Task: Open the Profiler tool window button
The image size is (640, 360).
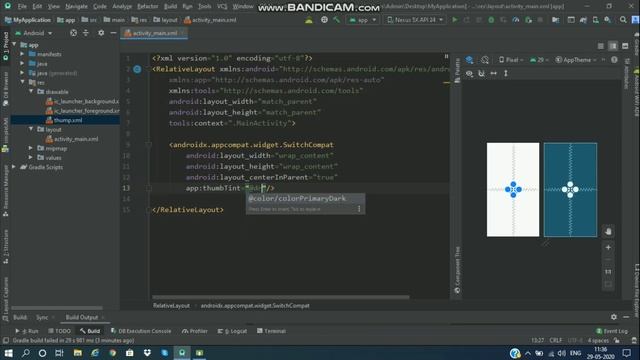Action: [x=195, y=331]
